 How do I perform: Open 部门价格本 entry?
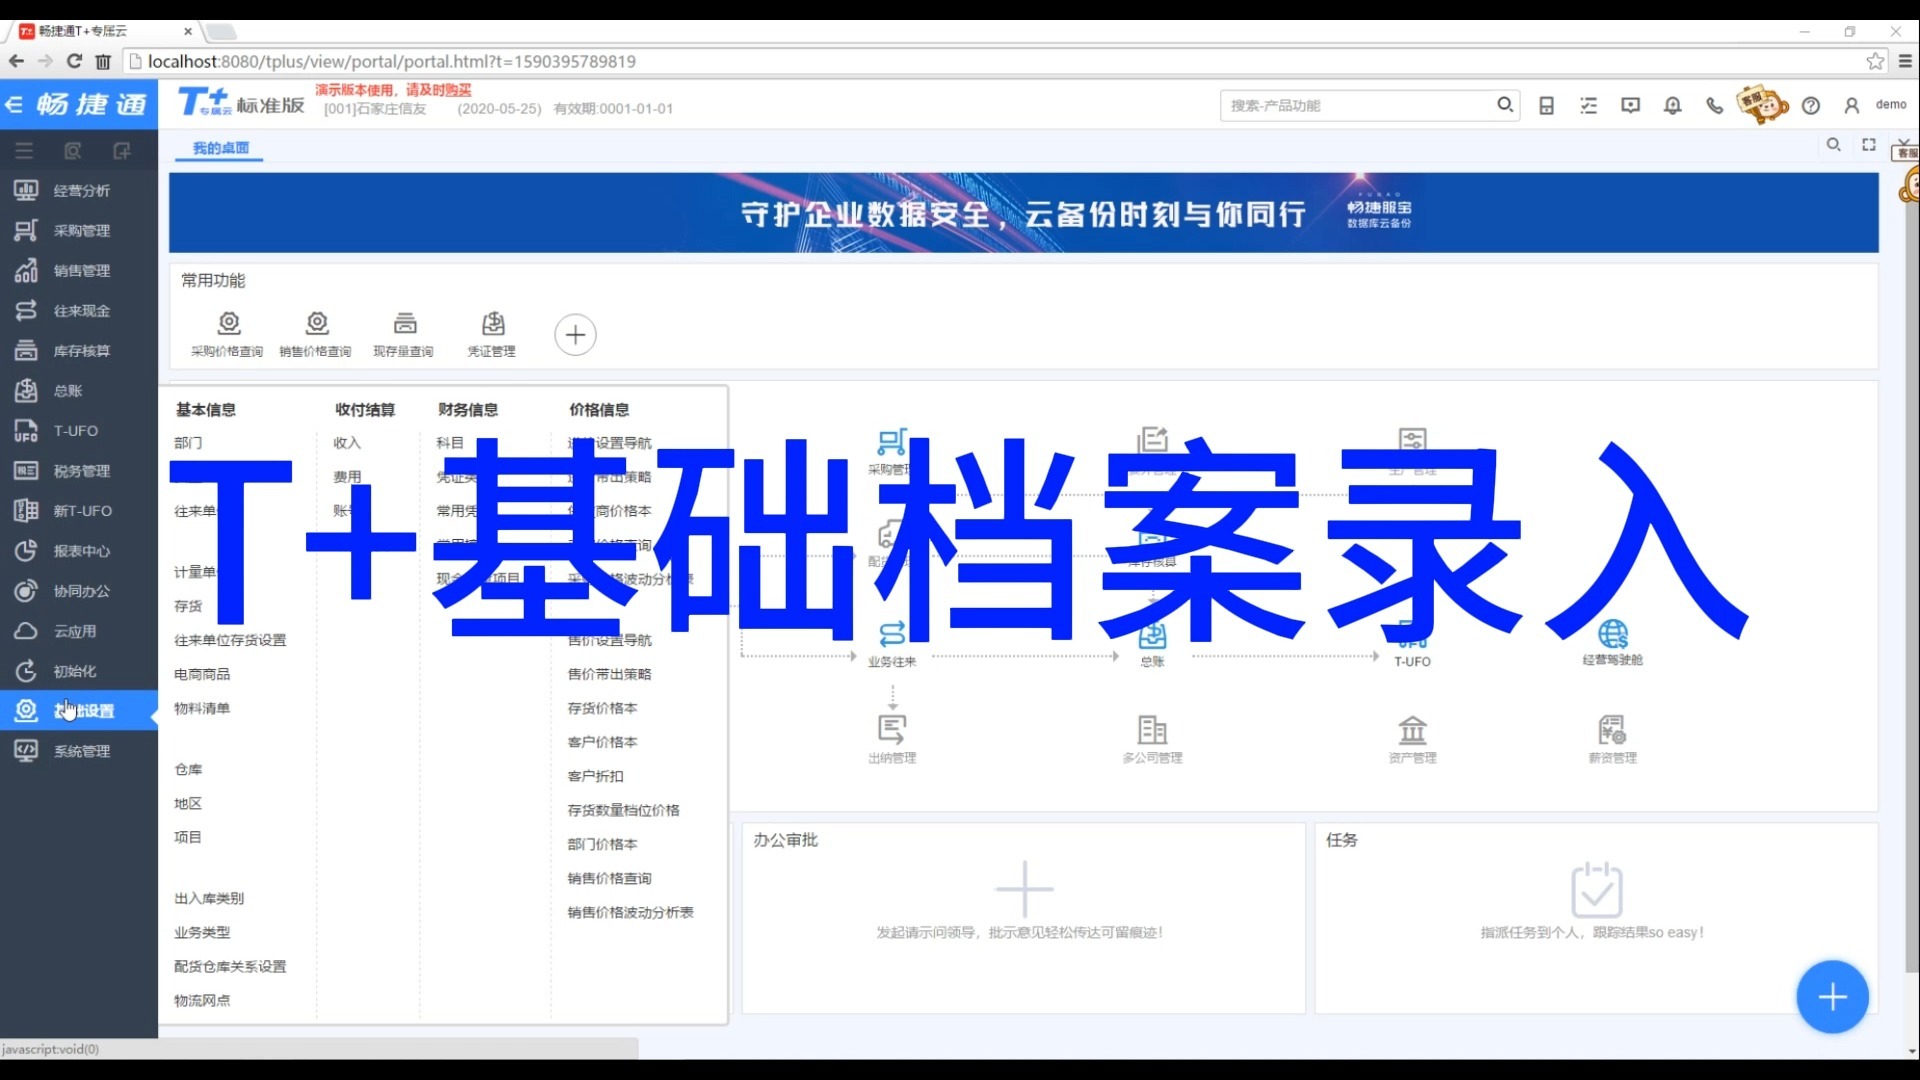(602, 844)
